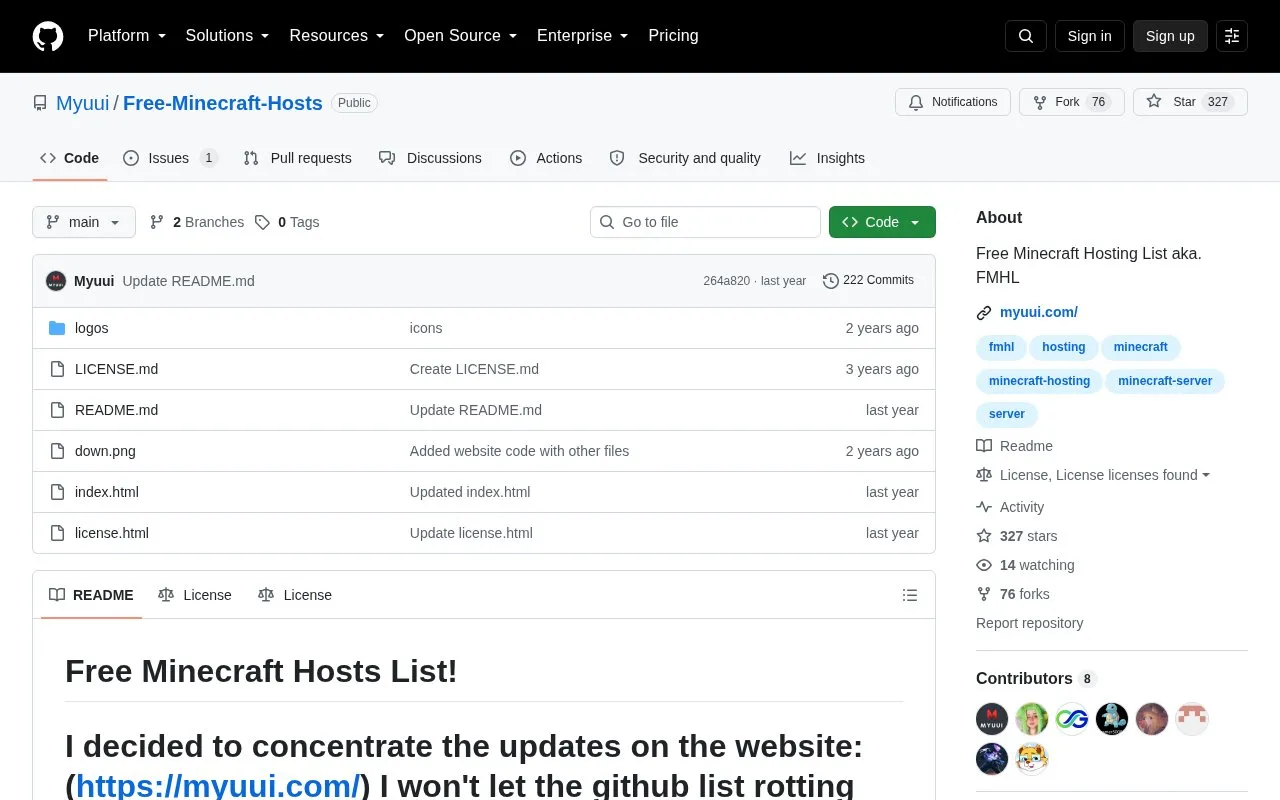Open the Discussions tab
This screenshot has width=1280, height=800.
point(430,158)
